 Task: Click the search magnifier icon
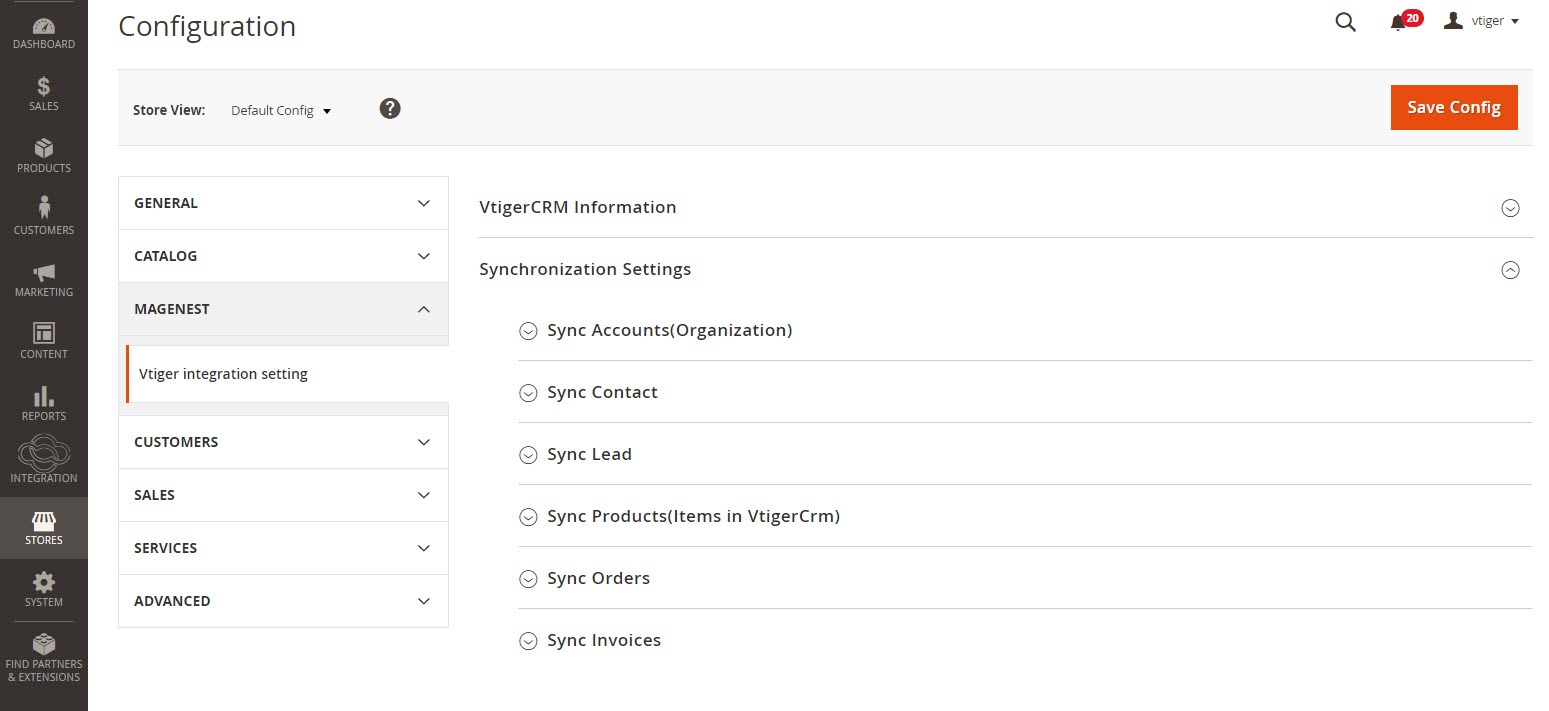1345,22
